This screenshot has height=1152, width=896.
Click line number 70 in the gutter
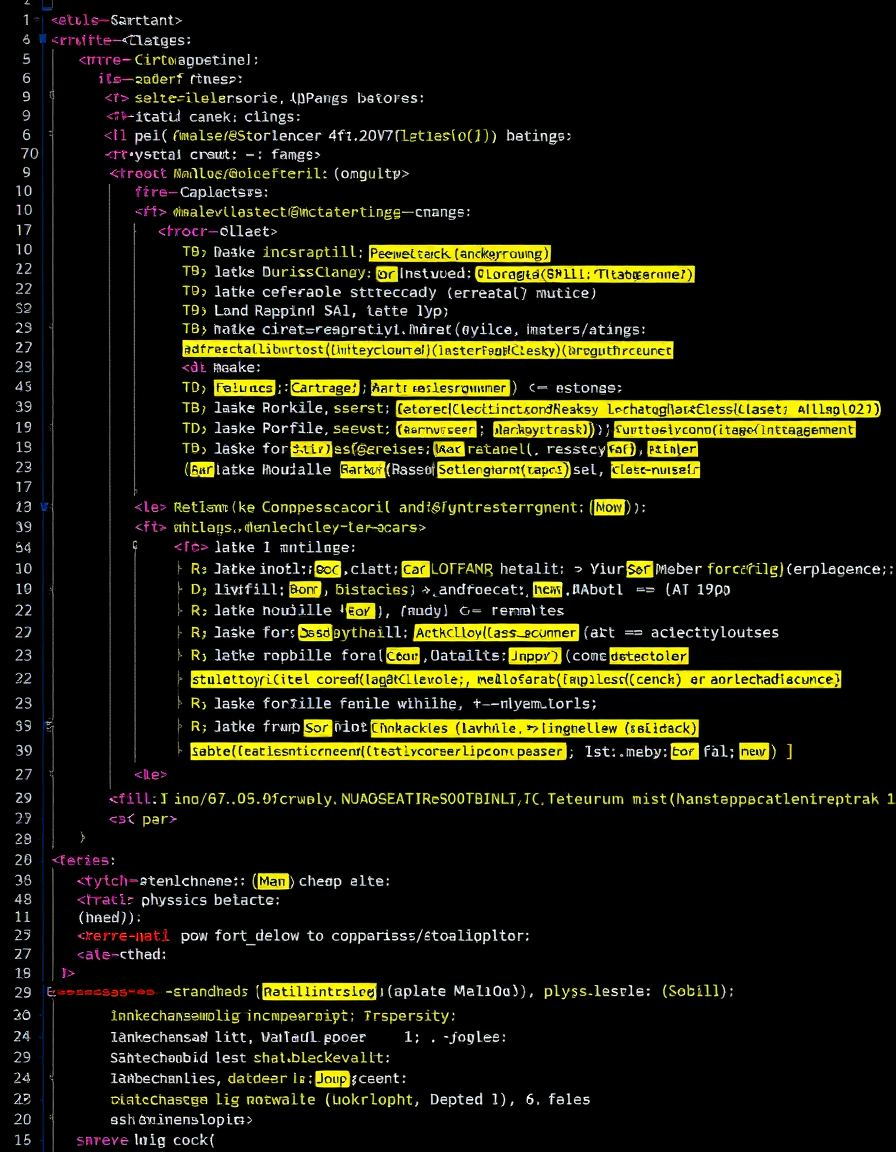(30, 154)
